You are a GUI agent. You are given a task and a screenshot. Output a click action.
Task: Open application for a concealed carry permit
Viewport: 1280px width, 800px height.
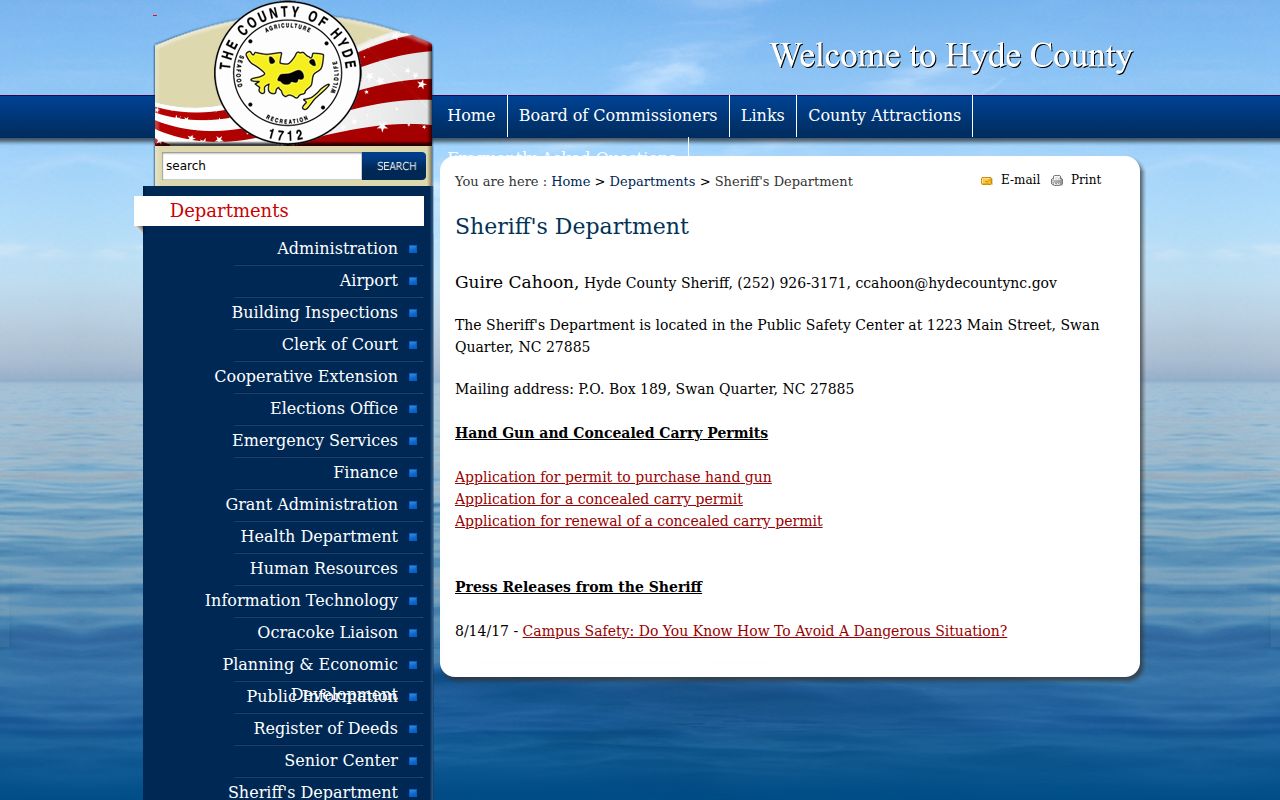(599, 499)
